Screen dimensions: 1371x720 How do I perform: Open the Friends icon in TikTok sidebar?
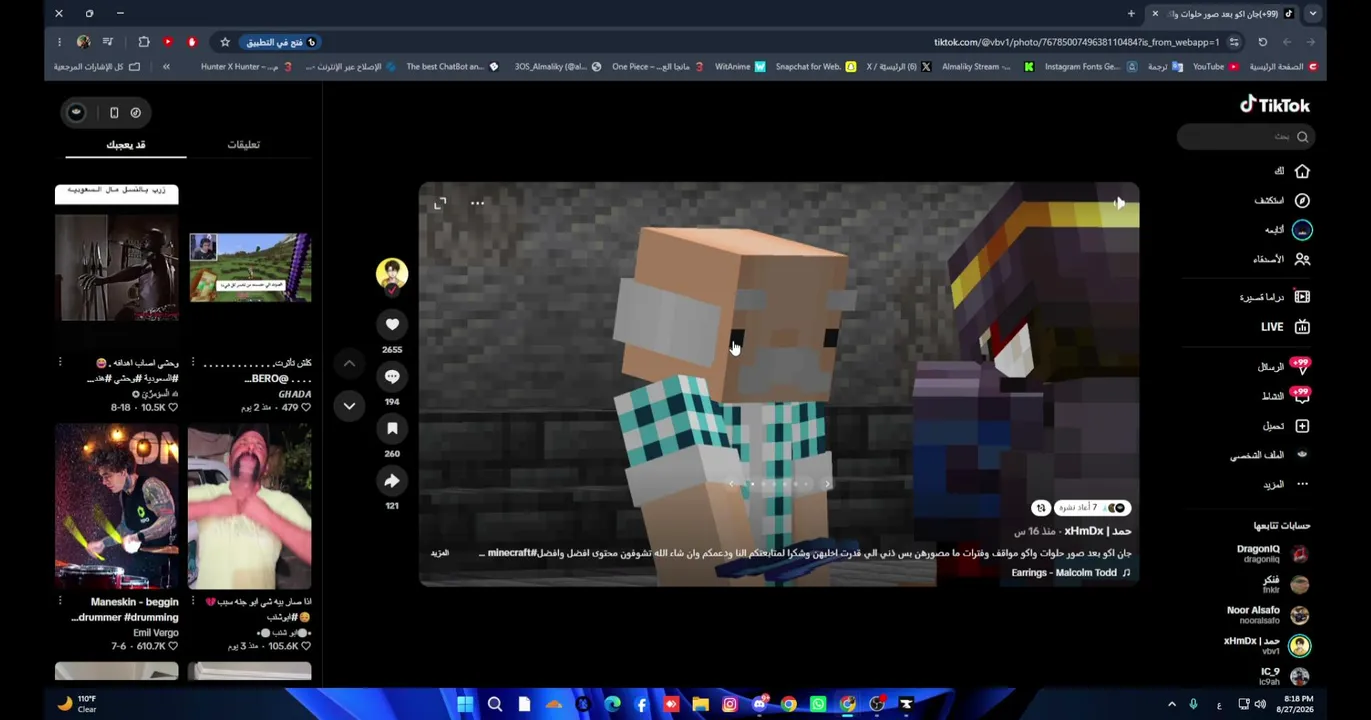tap(1302, 259)
